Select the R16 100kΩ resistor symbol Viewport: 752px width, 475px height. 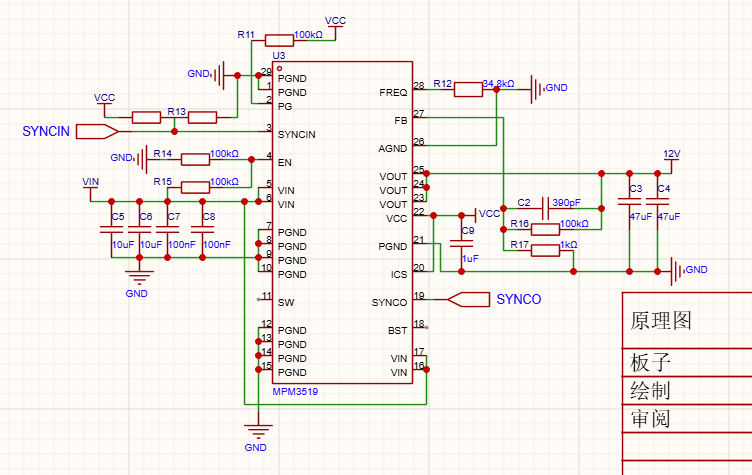pos(545,229)
